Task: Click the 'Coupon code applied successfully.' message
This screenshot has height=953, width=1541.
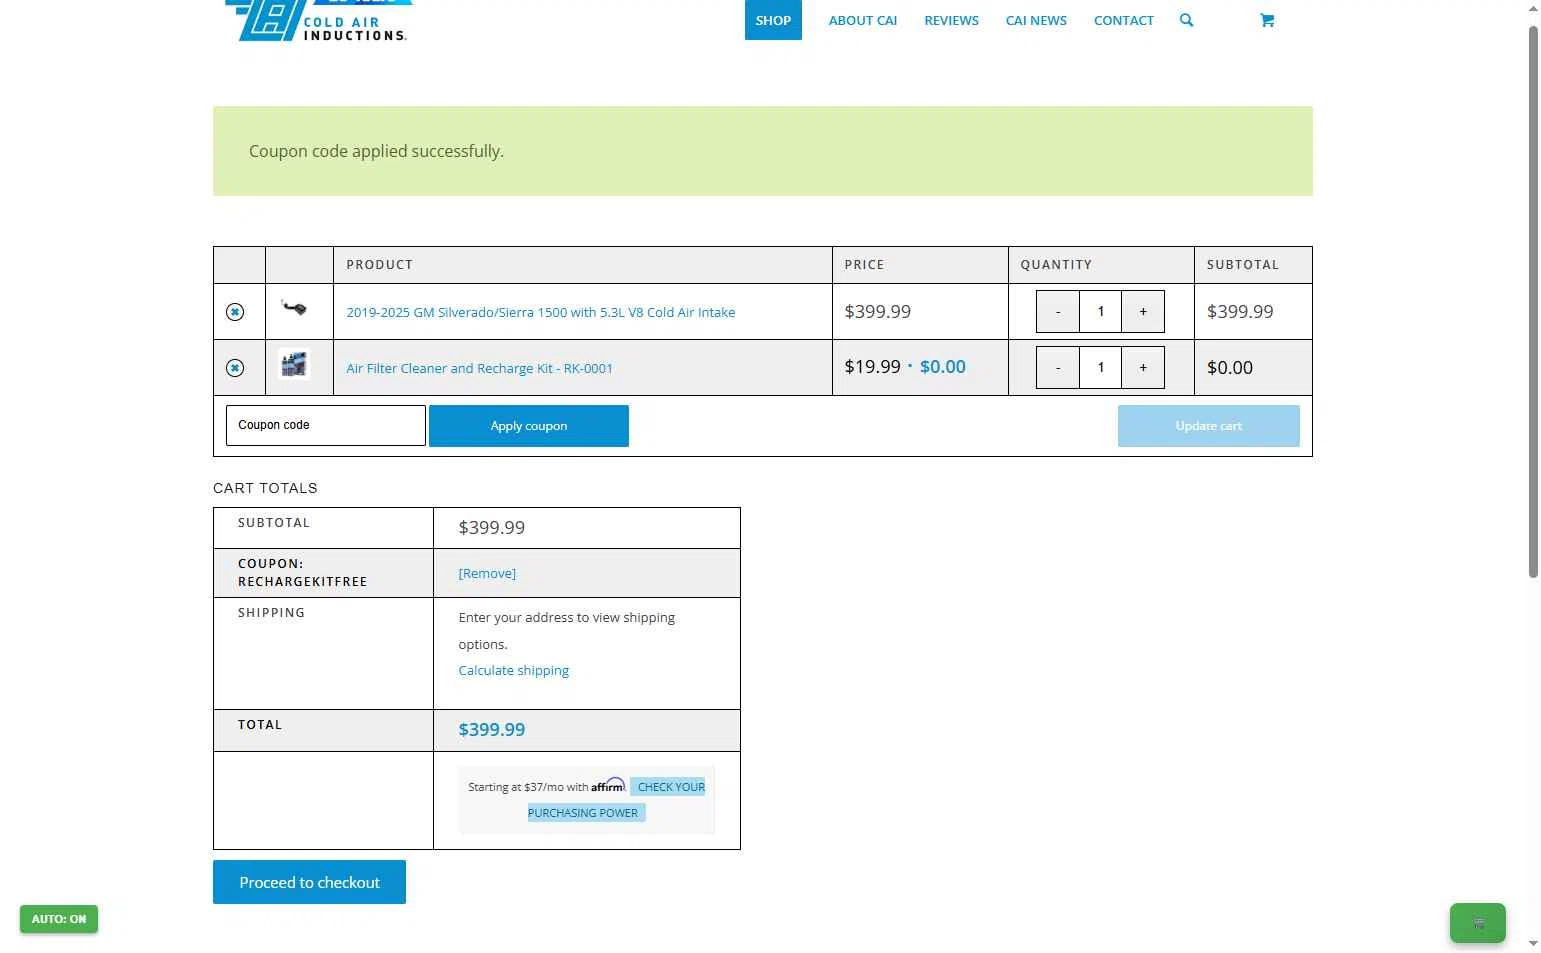Action: coord(376,151)
